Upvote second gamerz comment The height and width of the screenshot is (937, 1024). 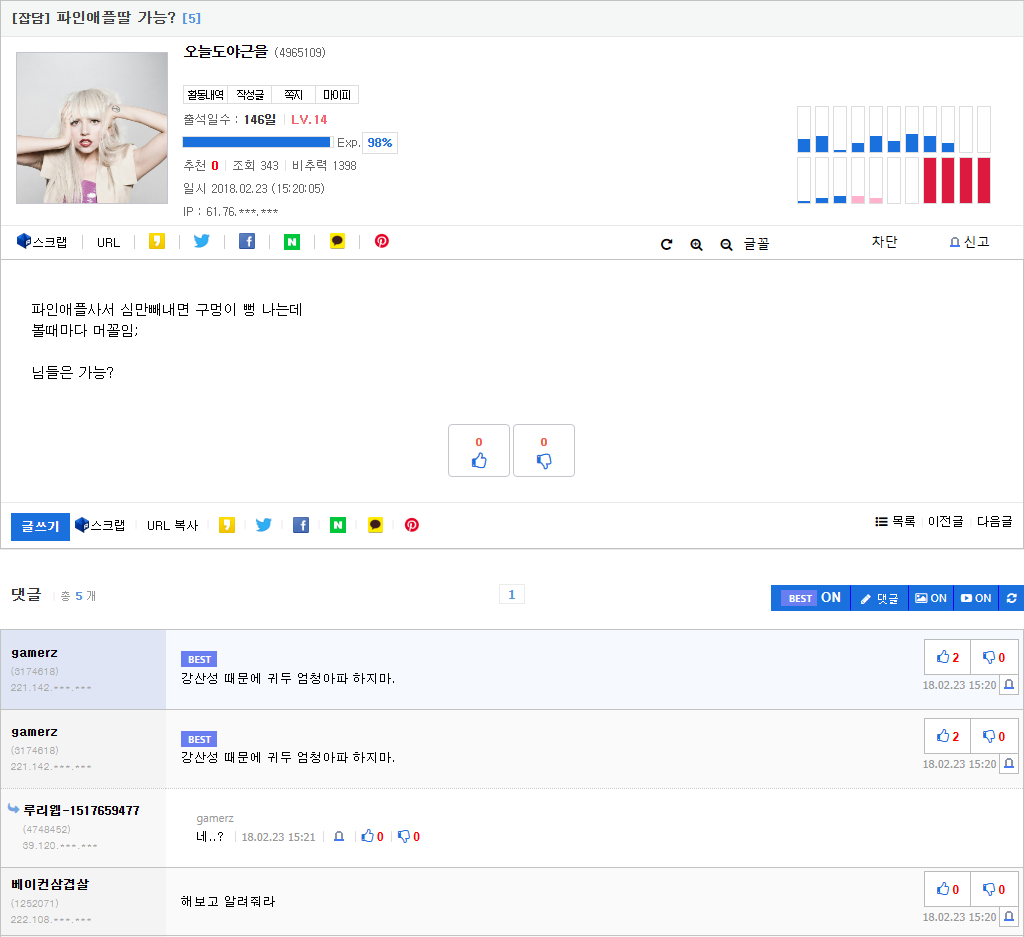point(948,736)
